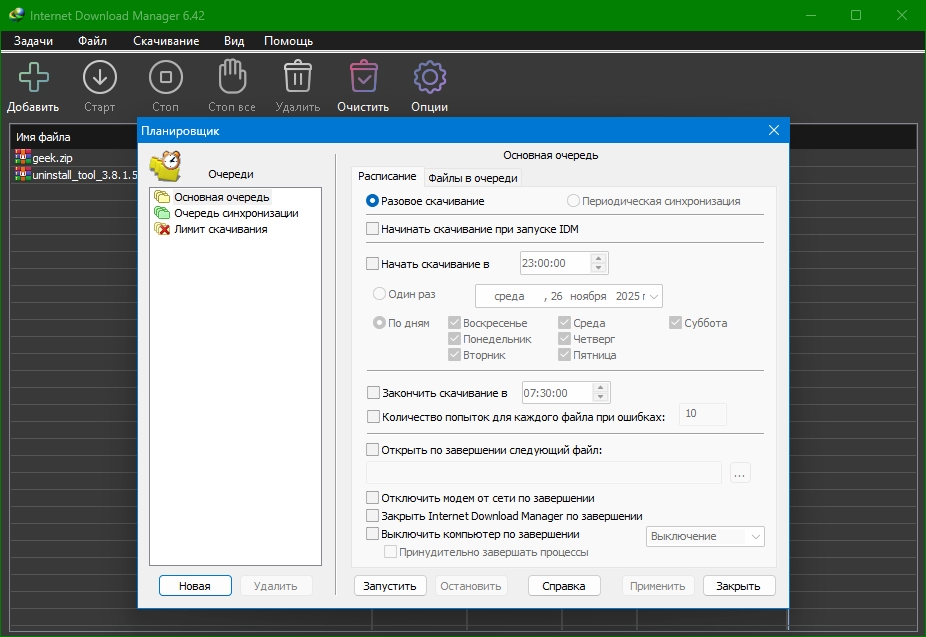Select Очередь синхронизации in queue list
This screenshot has width=926, height=637.
coord(236,213)
